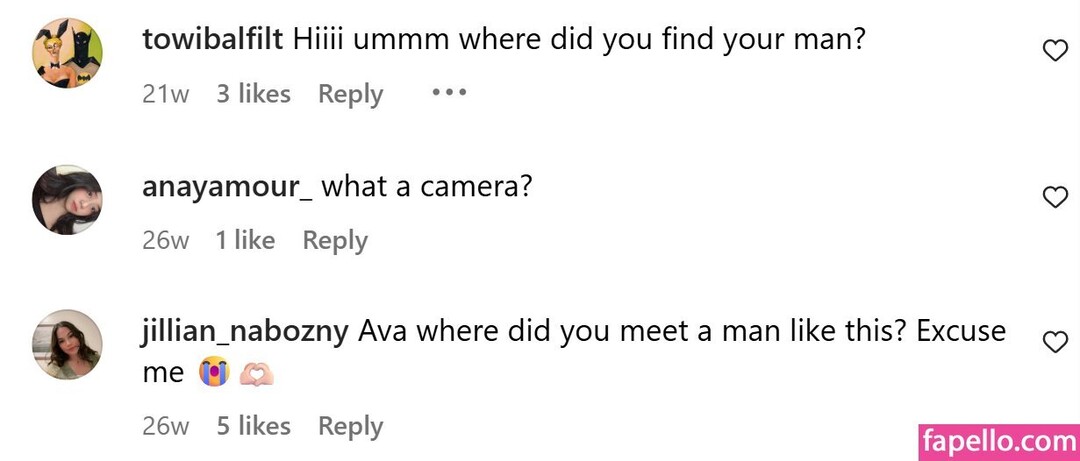Reply to the "what a camera?" comment
1080x461 pixels.
click(x=335, y=240)
